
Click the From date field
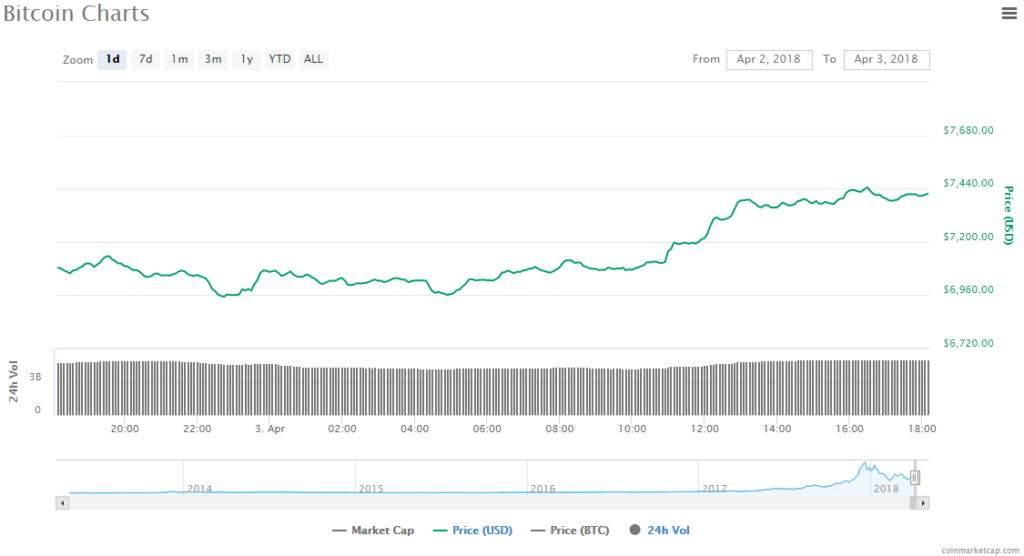tap(769, 59)
